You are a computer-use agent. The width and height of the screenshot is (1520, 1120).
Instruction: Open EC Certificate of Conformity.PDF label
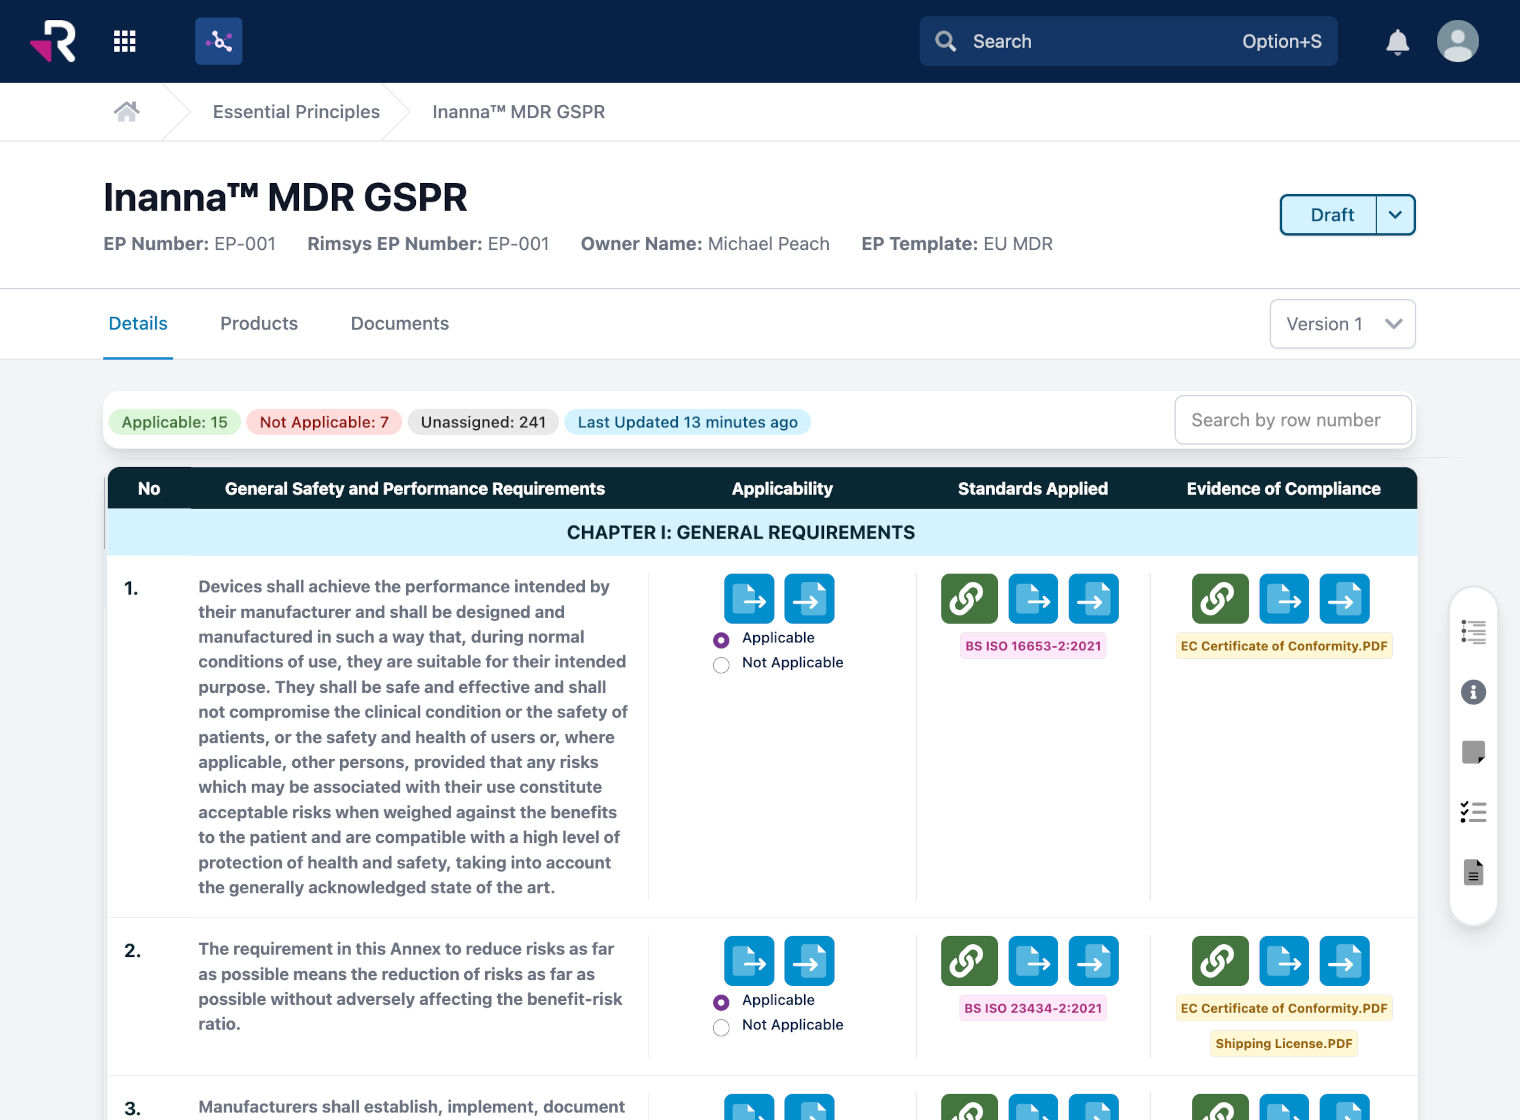click(1284, 645)
